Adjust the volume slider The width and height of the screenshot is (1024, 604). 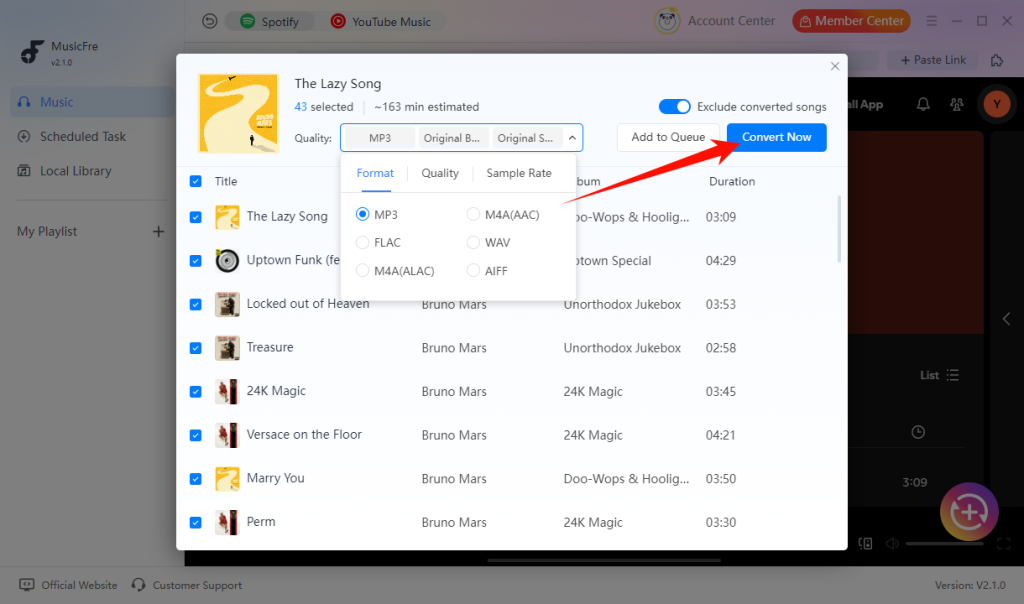point(944,543)
